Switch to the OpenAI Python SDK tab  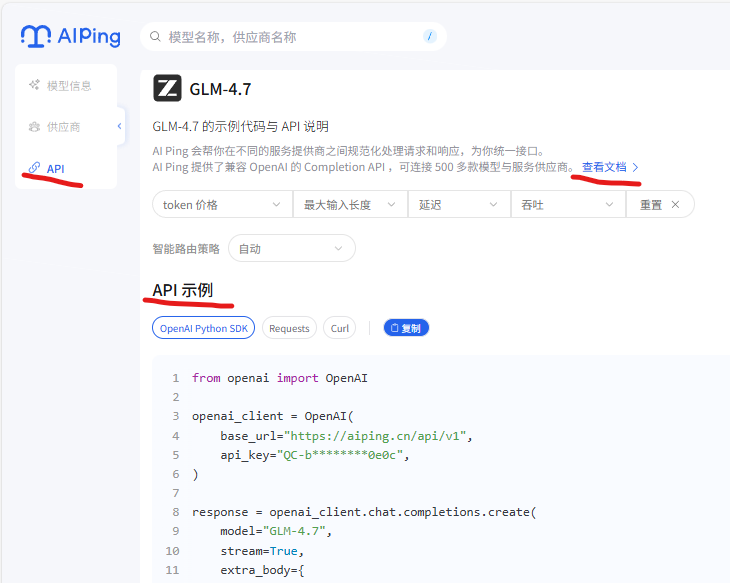coord(203,328)
